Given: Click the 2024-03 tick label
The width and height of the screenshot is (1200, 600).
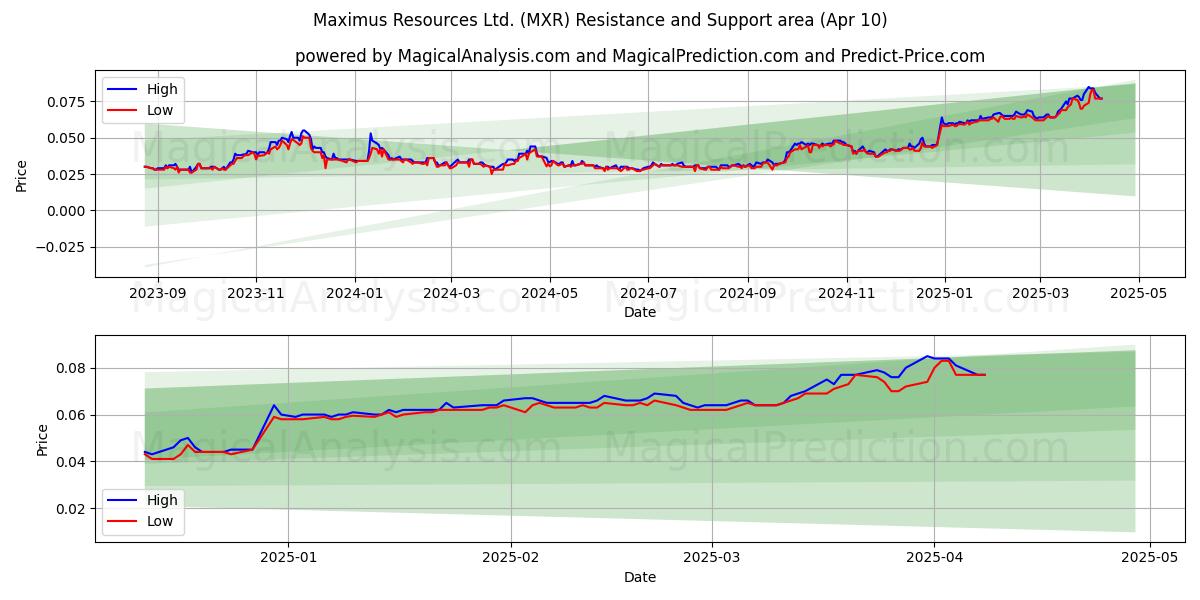Looking at the screenshot, I should click(x=451, y=293).
